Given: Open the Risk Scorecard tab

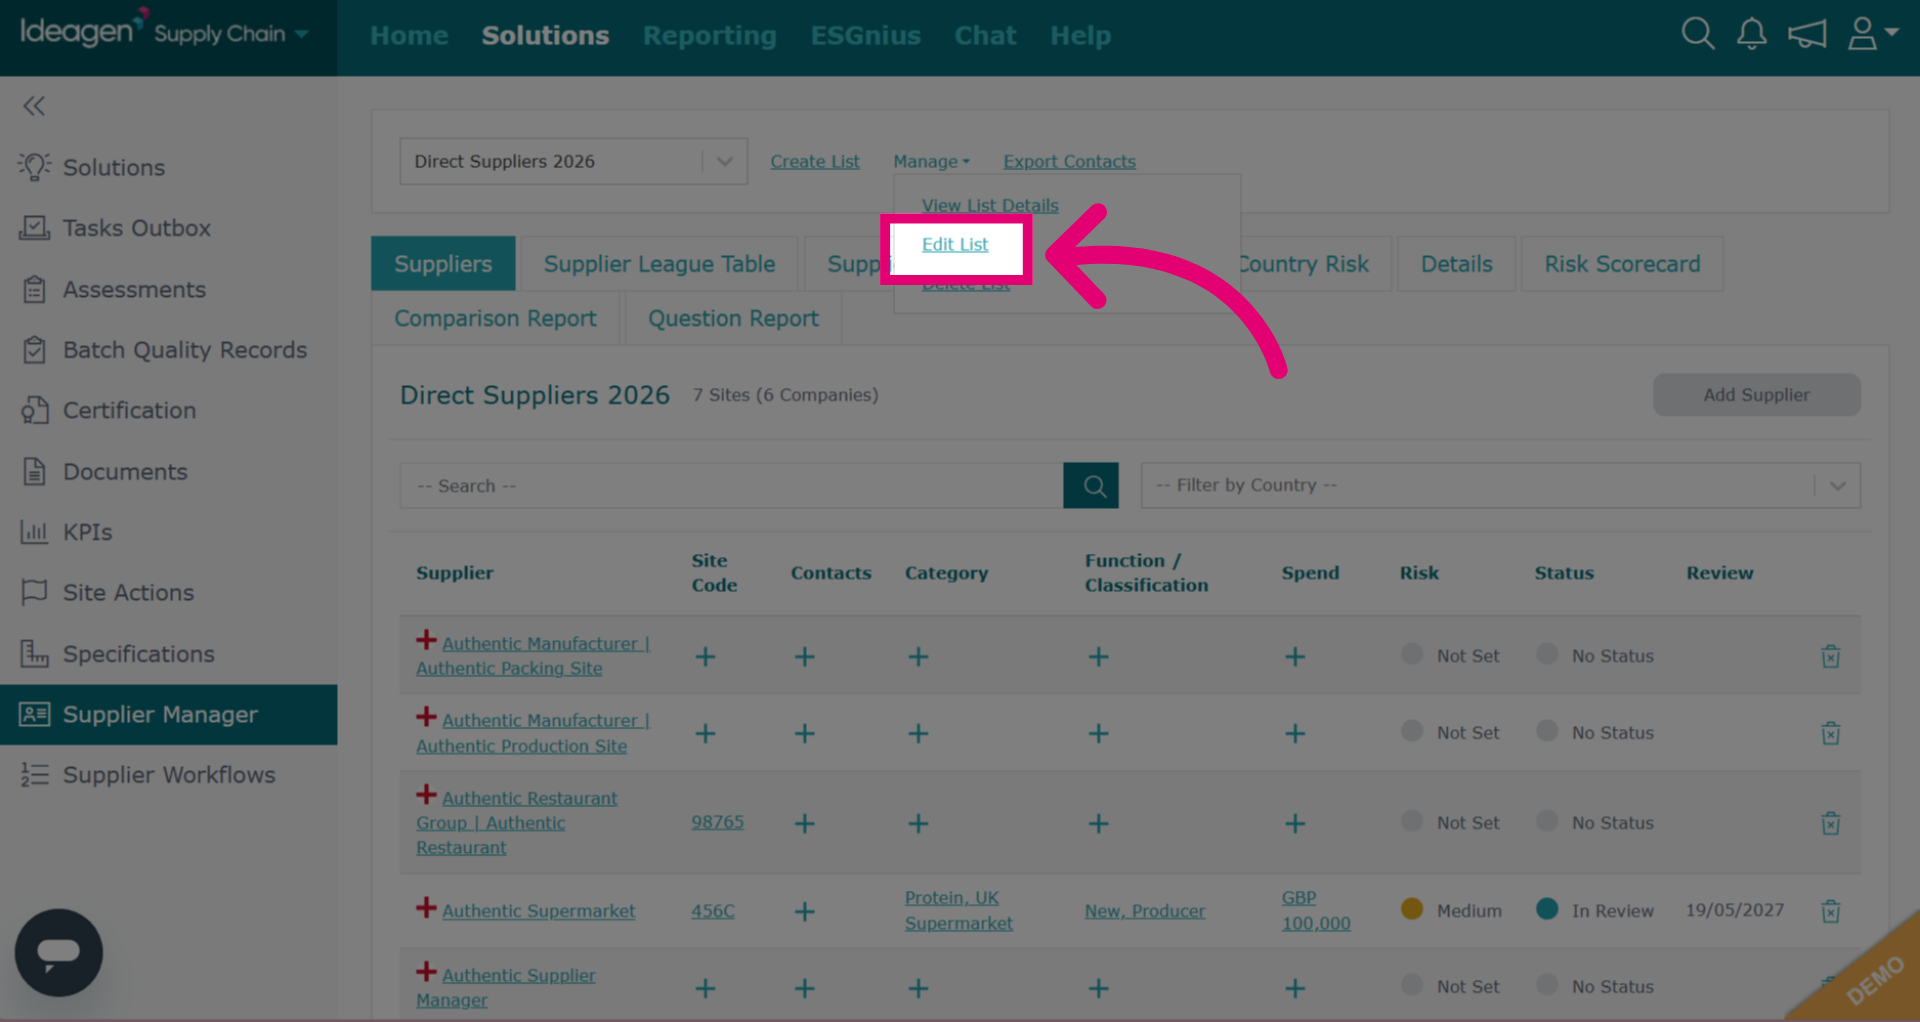Looking at the screenshot, I should point(1622,264).
